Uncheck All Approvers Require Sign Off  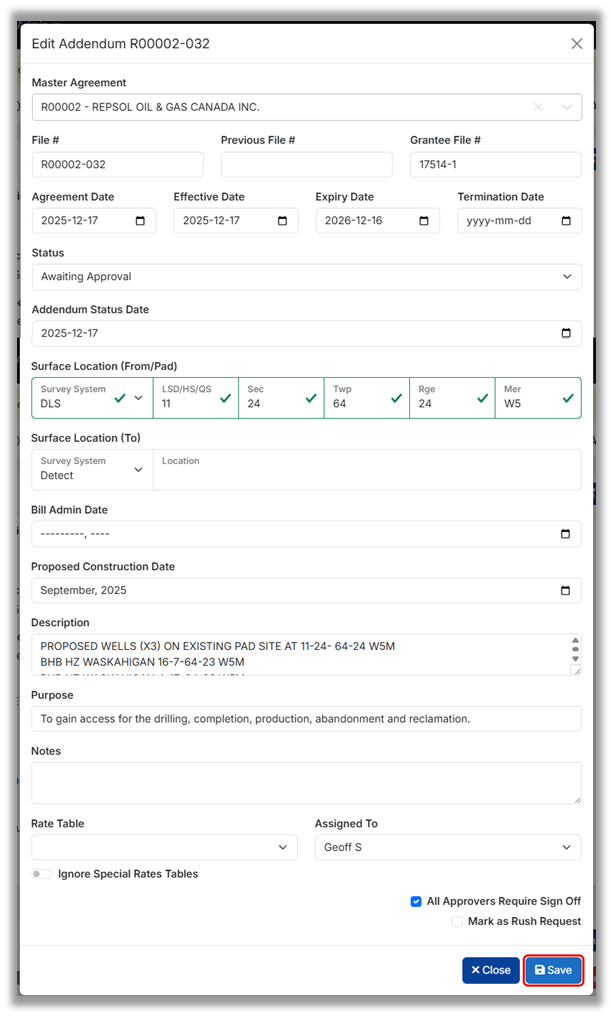[x=416, y=901]
